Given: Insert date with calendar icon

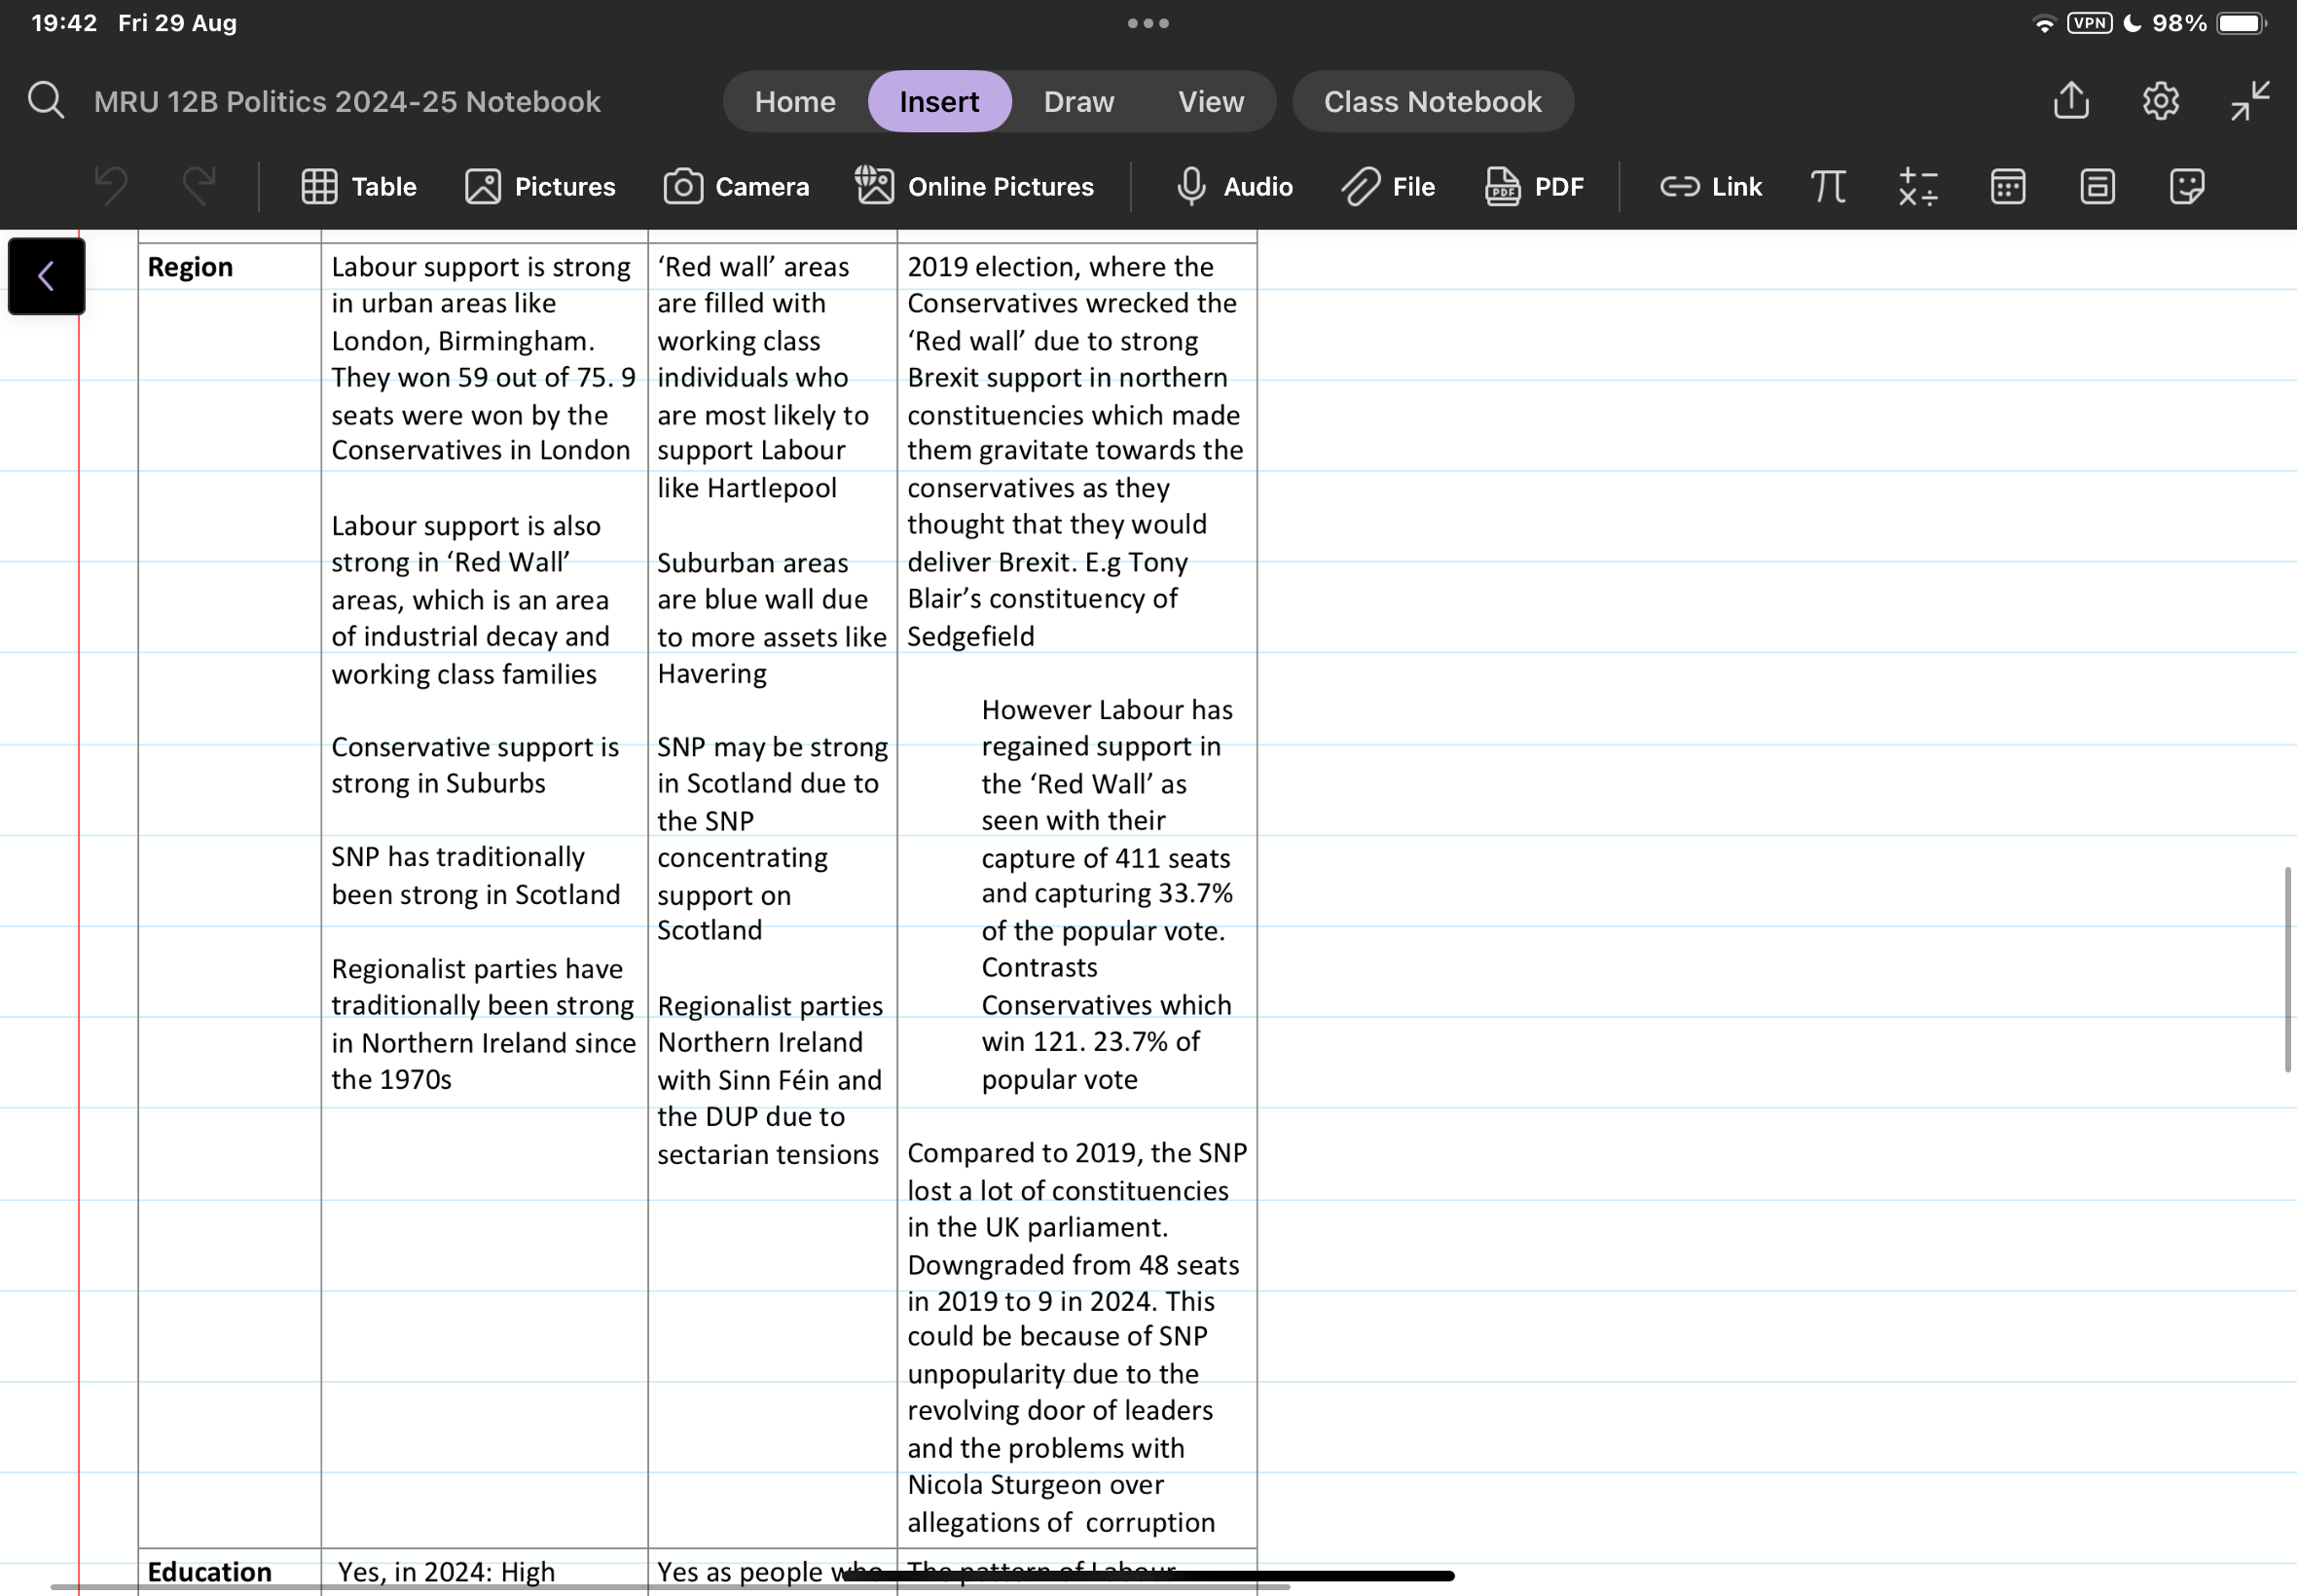Looking at the screenshot, I should 2008,187.
